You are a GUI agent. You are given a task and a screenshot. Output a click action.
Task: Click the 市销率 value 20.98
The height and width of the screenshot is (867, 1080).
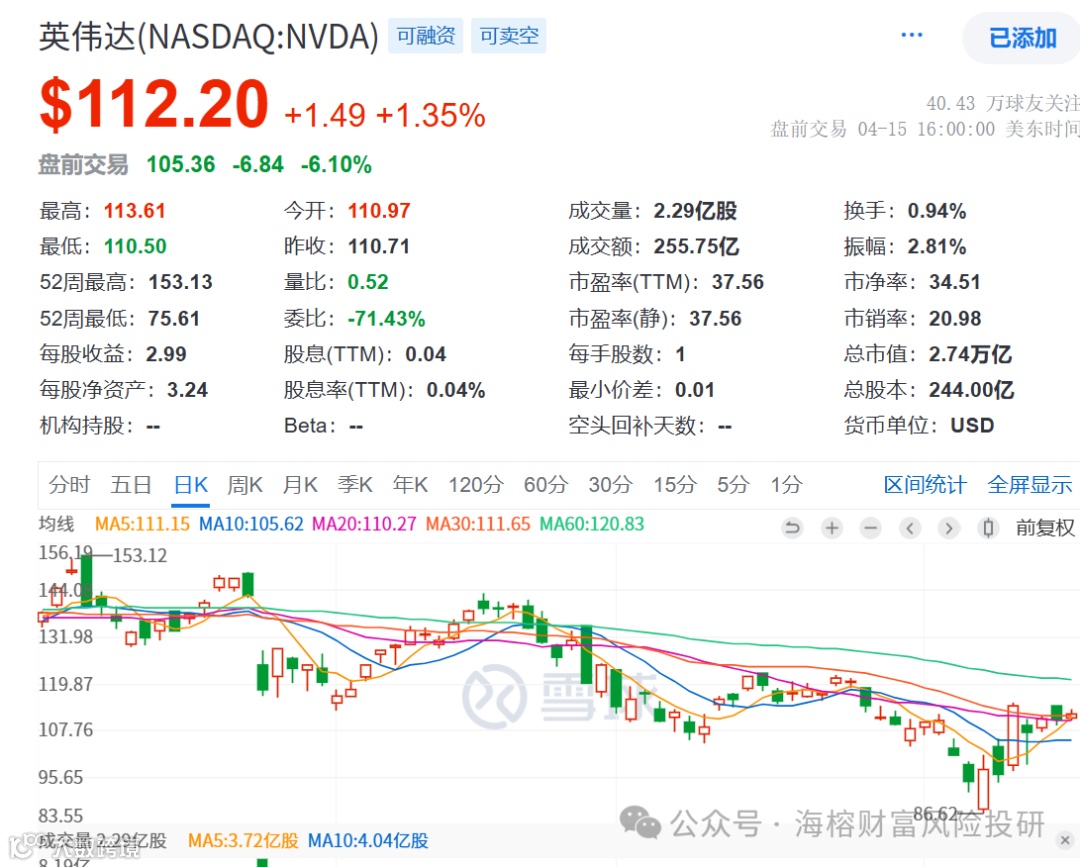955,319
